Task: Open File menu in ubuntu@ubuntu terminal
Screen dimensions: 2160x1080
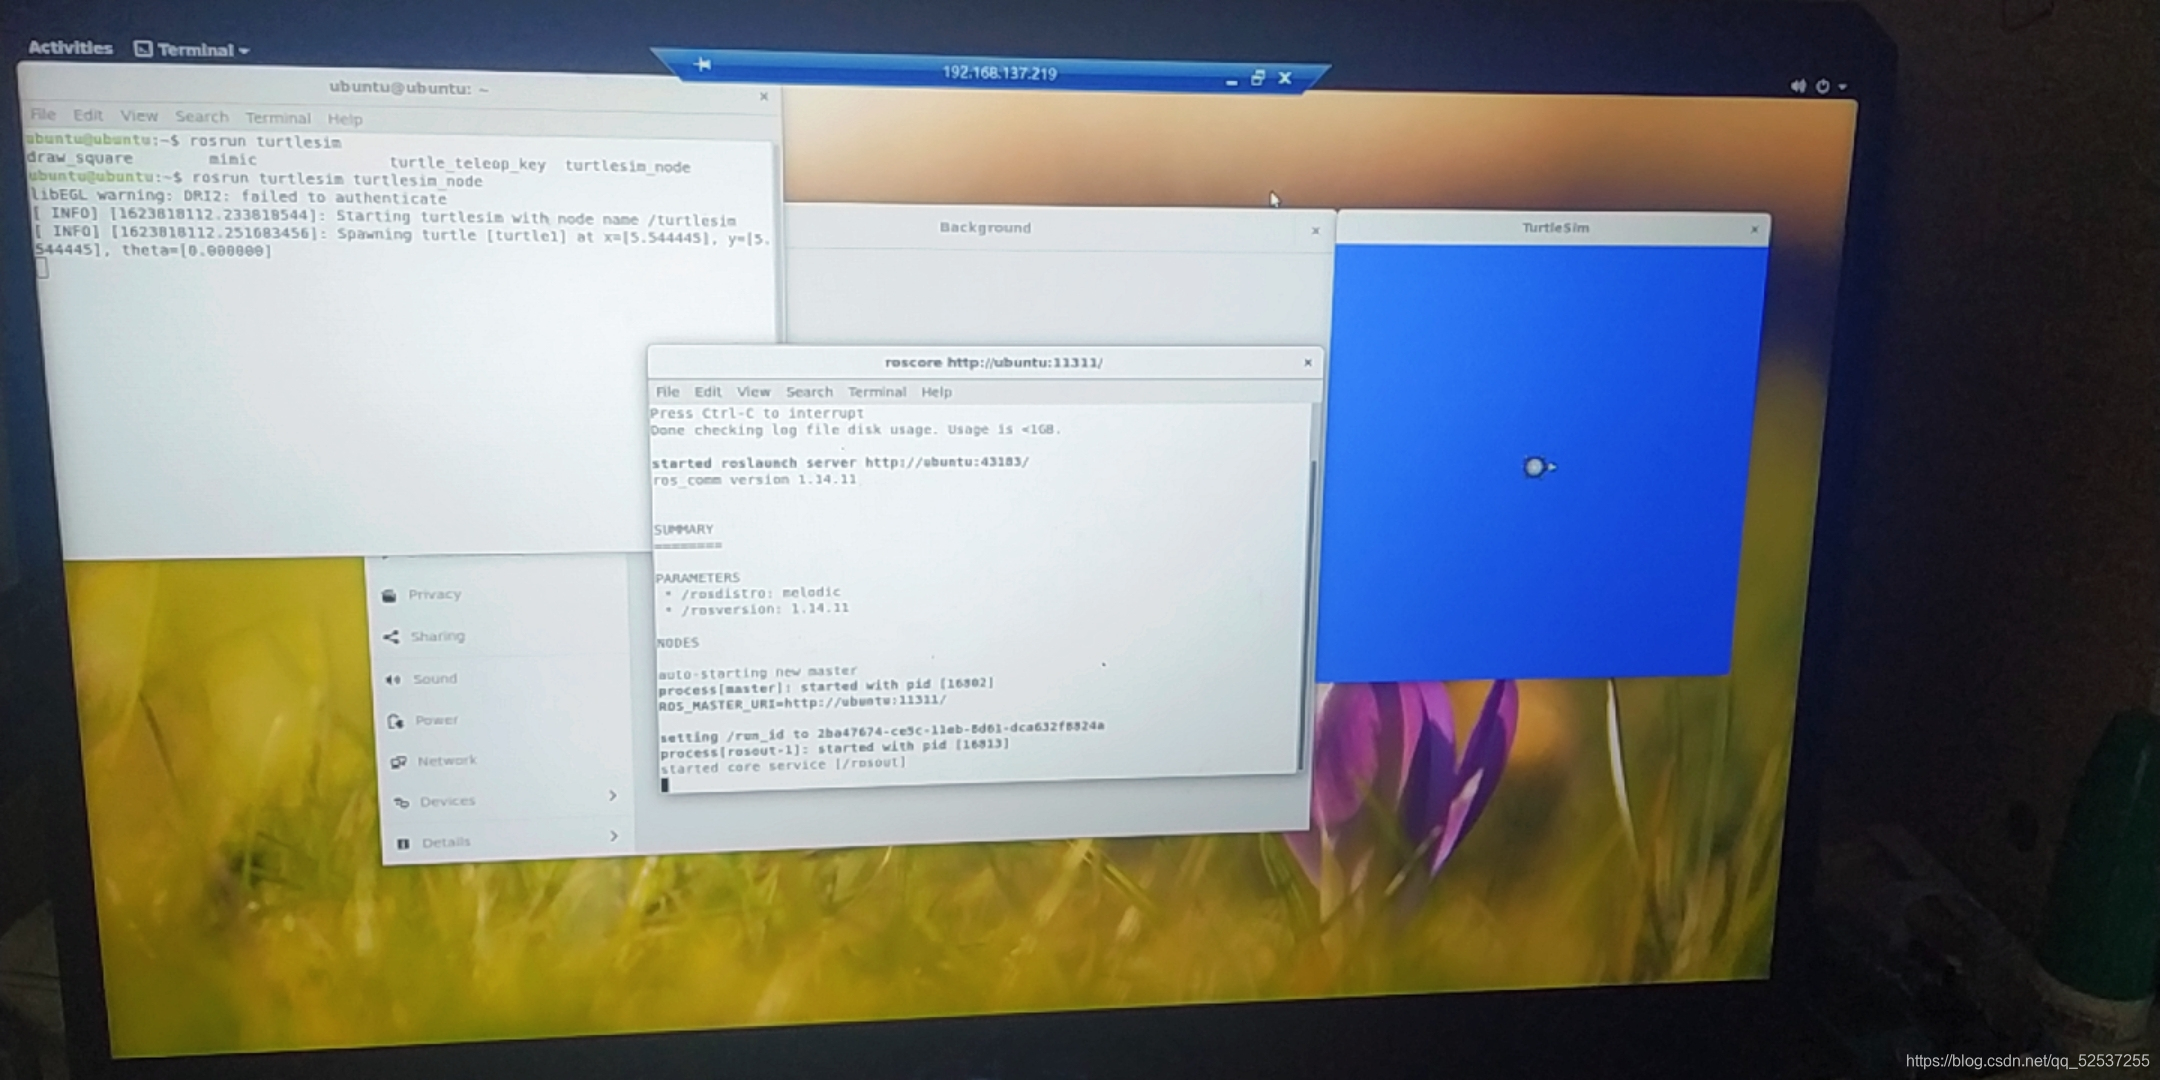Action: click(43, 114)
